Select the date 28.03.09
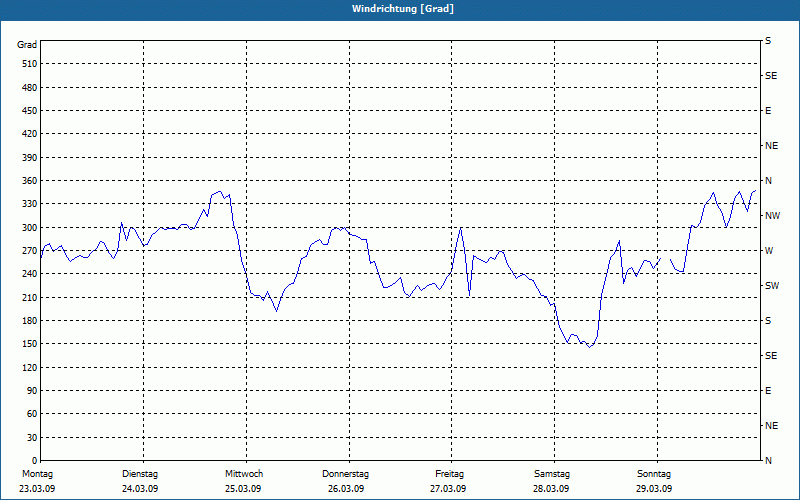 coord(551,489)
